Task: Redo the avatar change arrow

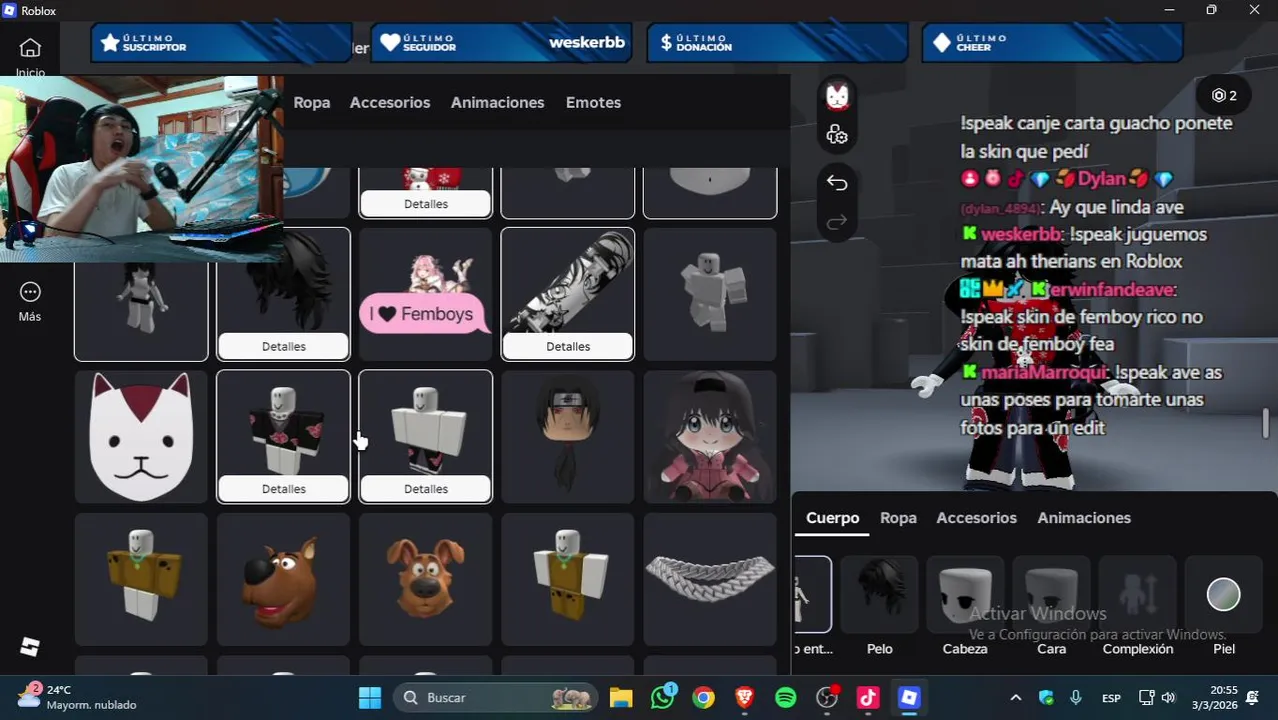Action: coord(837,222)
